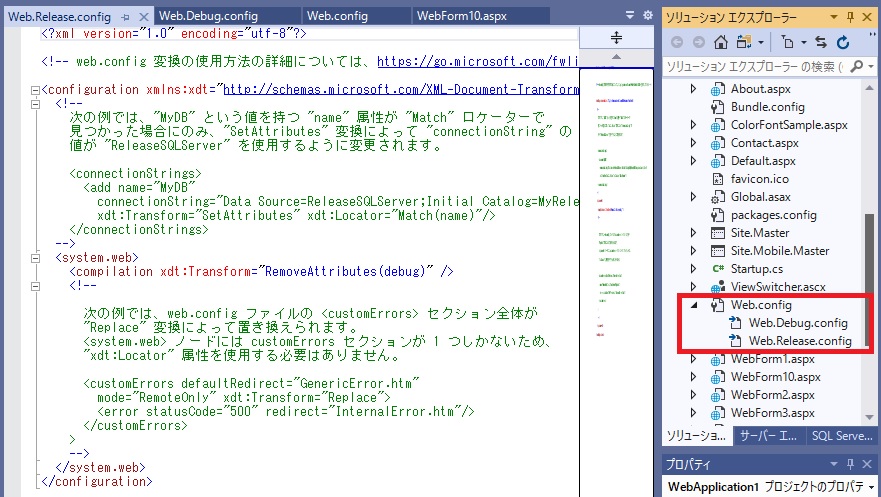This screenshot has width=881, height=497.
Task: Select Web.Release.config in Solution Explorer
Action: 800,341
